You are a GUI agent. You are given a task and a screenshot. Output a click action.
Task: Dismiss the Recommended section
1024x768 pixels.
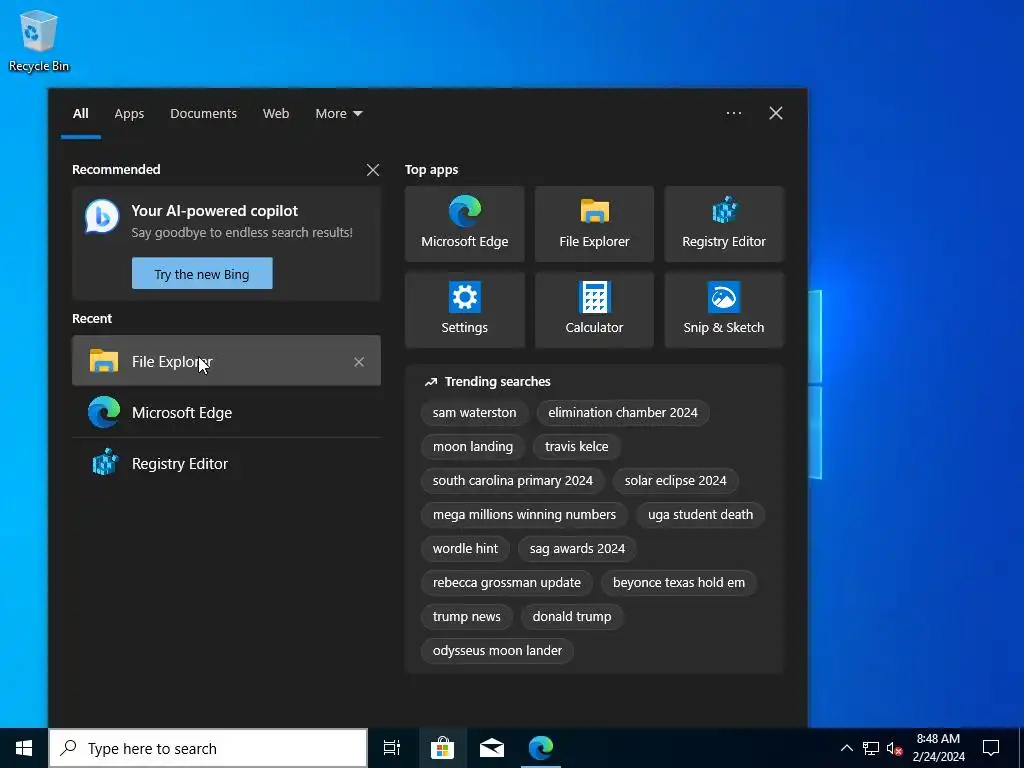coord(373,170)
